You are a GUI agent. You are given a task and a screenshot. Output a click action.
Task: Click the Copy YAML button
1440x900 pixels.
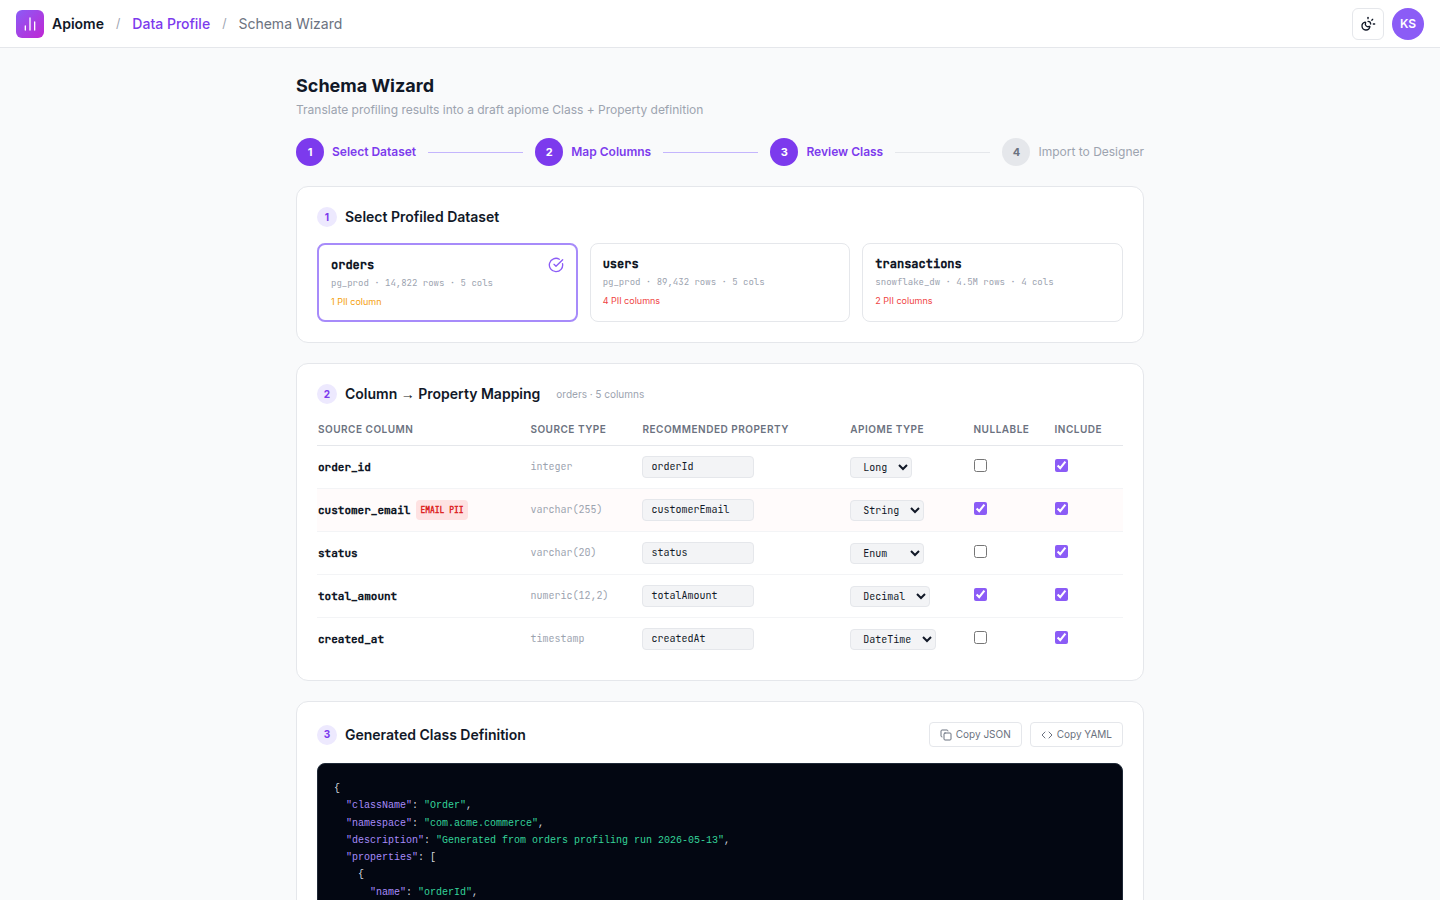(x=1076, y=735)
